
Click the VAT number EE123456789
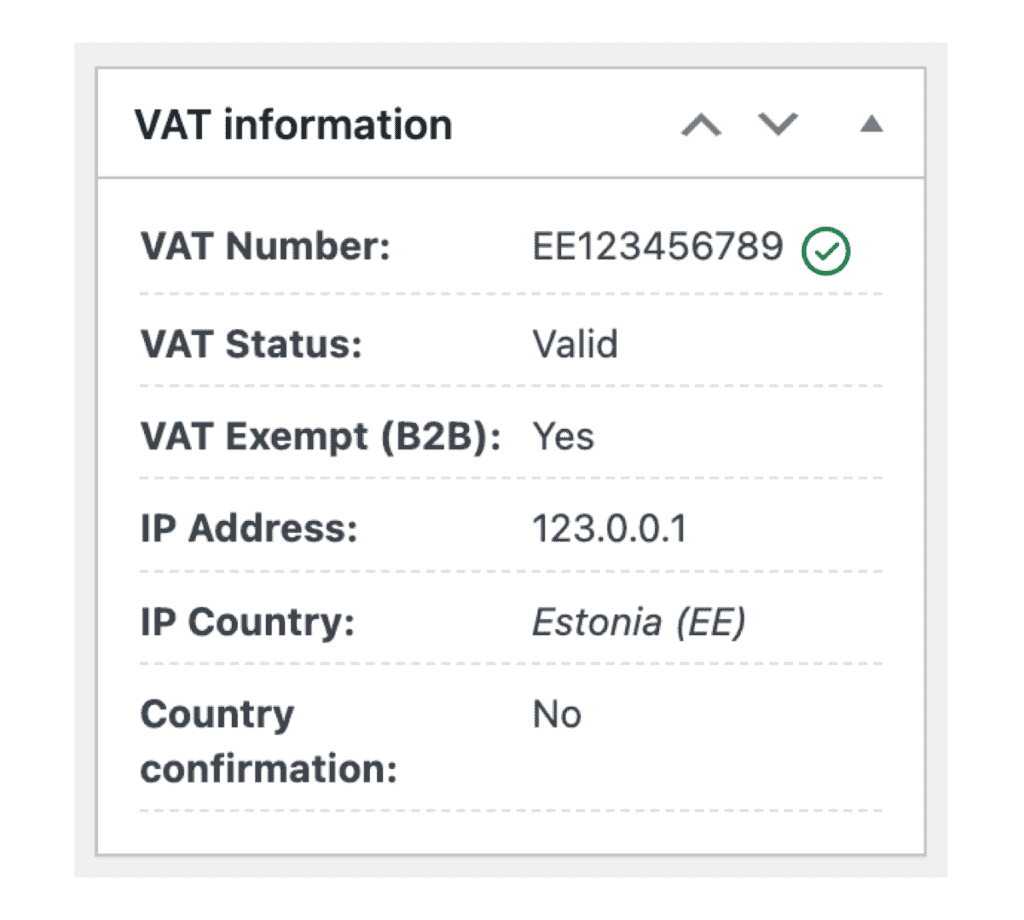pyautogui.click(x=655, y=247)
